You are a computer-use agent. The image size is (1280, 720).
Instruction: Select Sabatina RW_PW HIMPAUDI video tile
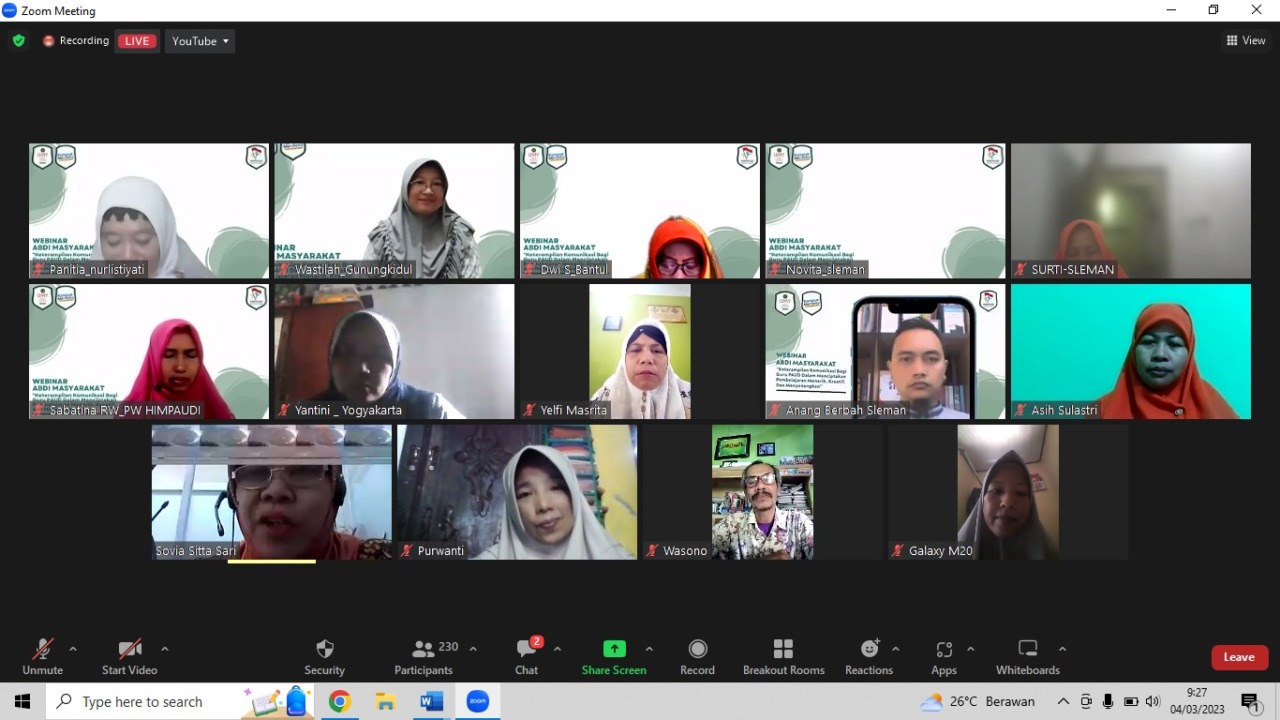click(149, 351)
